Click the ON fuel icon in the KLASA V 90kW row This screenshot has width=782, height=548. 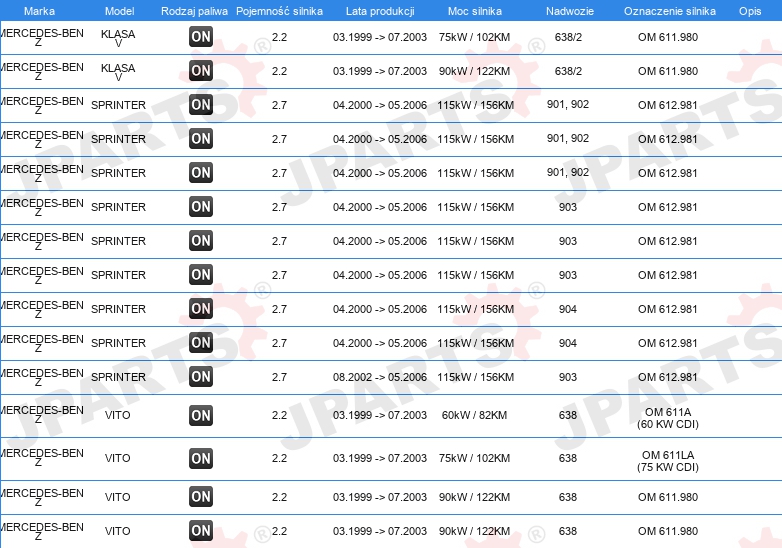pyautogui.click(x=201, y=71)
